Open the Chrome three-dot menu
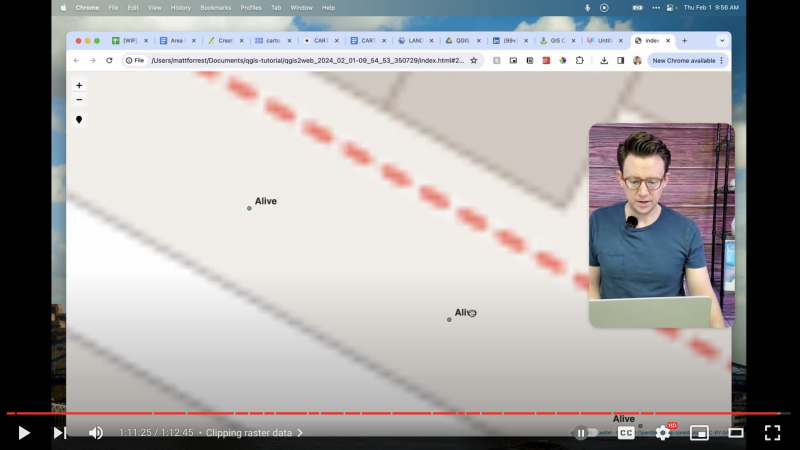 [721, 60]
